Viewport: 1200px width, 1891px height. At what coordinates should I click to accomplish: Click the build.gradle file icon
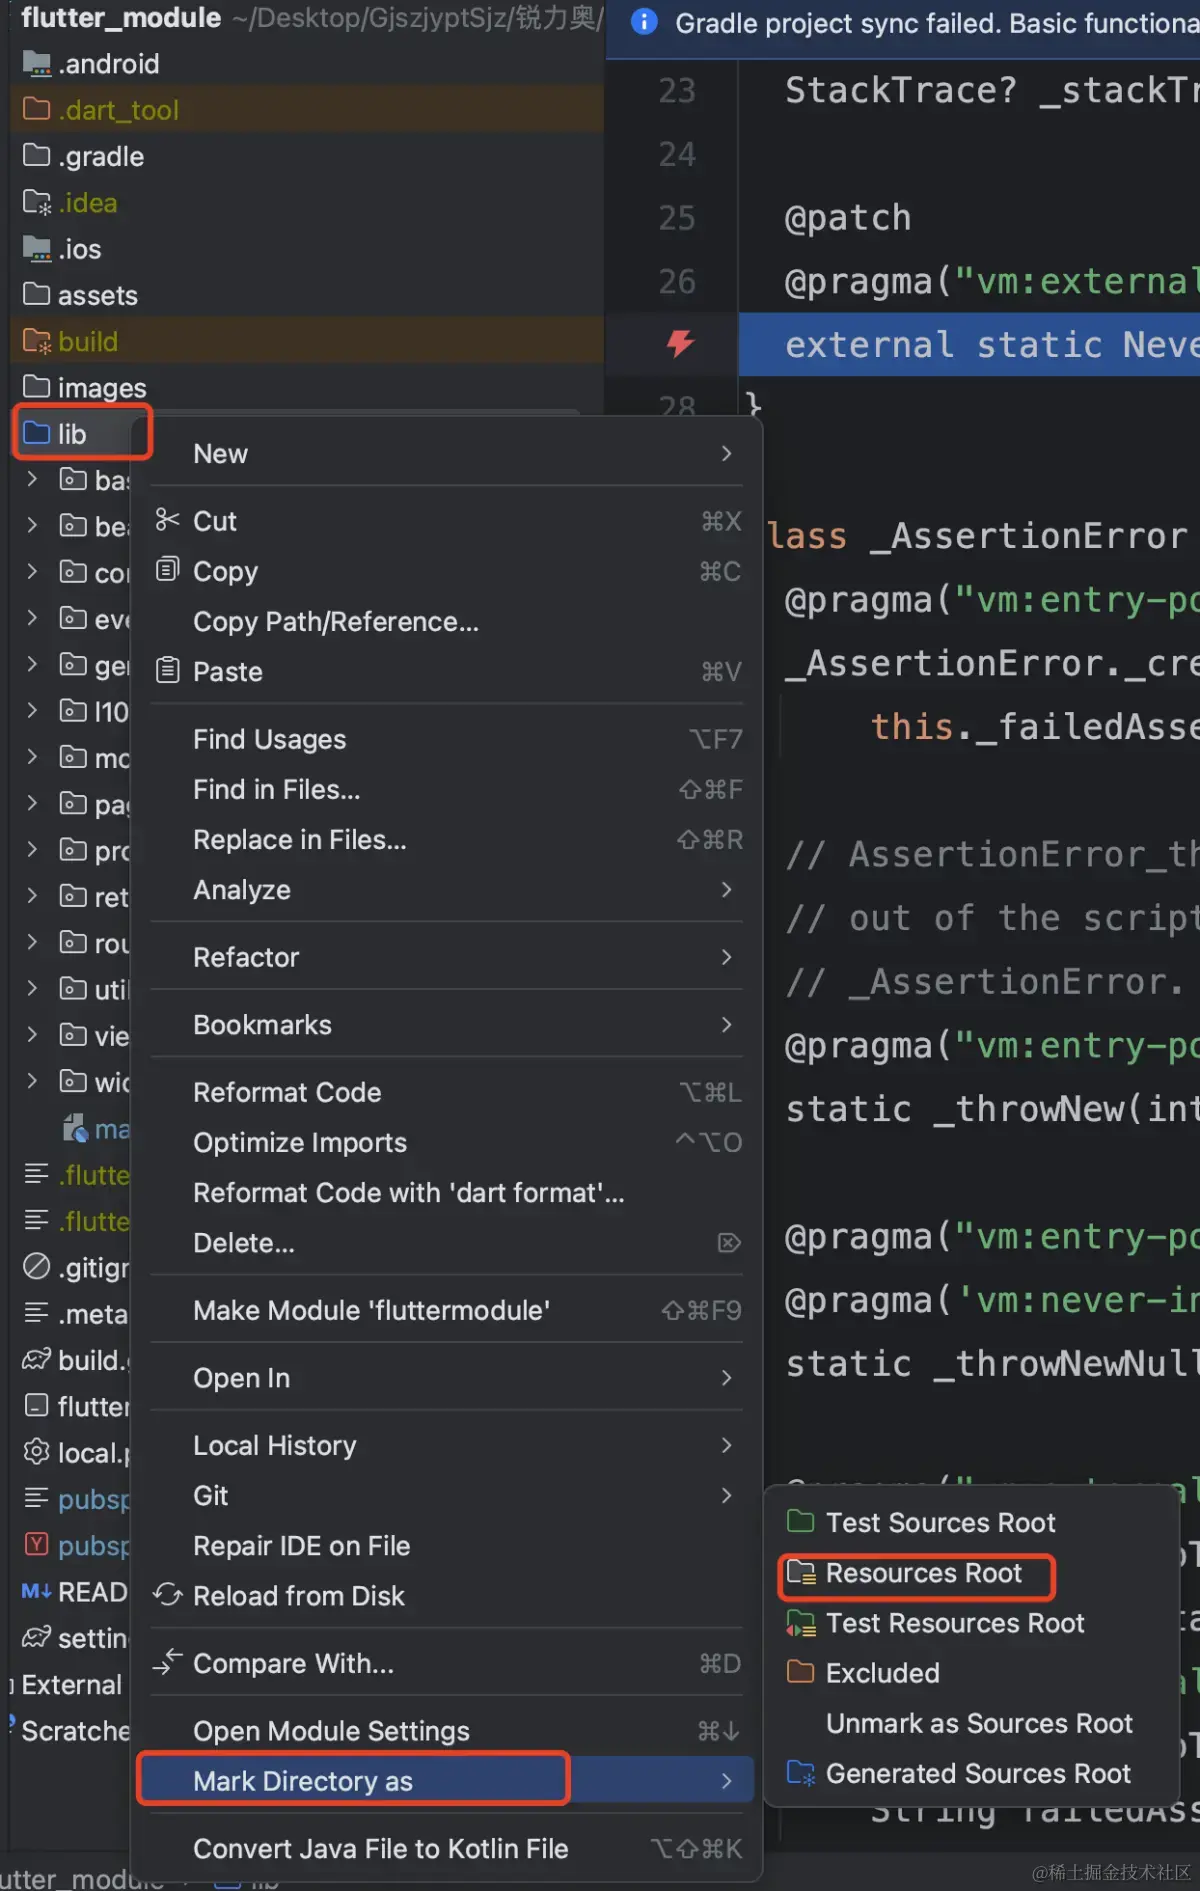(36, 1359)
